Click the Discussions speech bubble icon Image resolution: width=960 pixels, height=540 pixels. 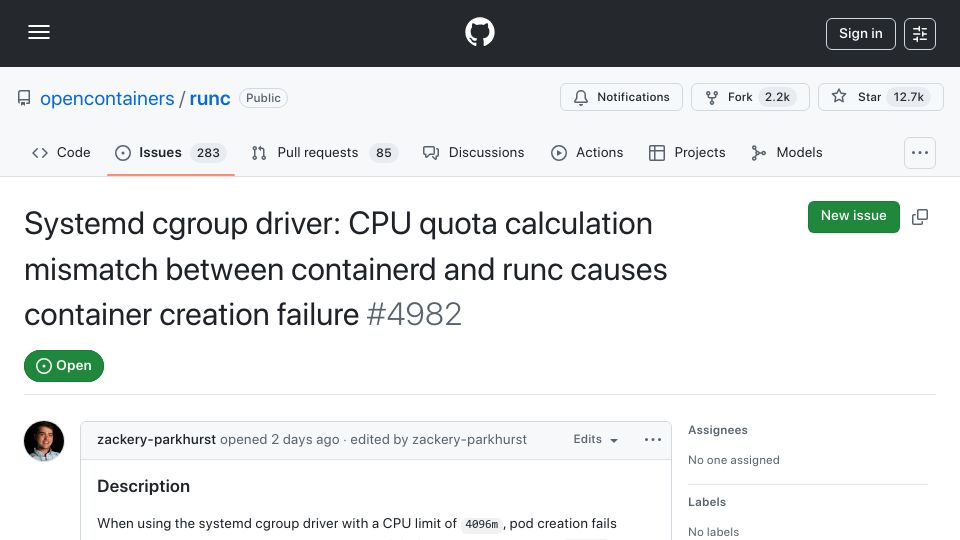tap(431, 153)
